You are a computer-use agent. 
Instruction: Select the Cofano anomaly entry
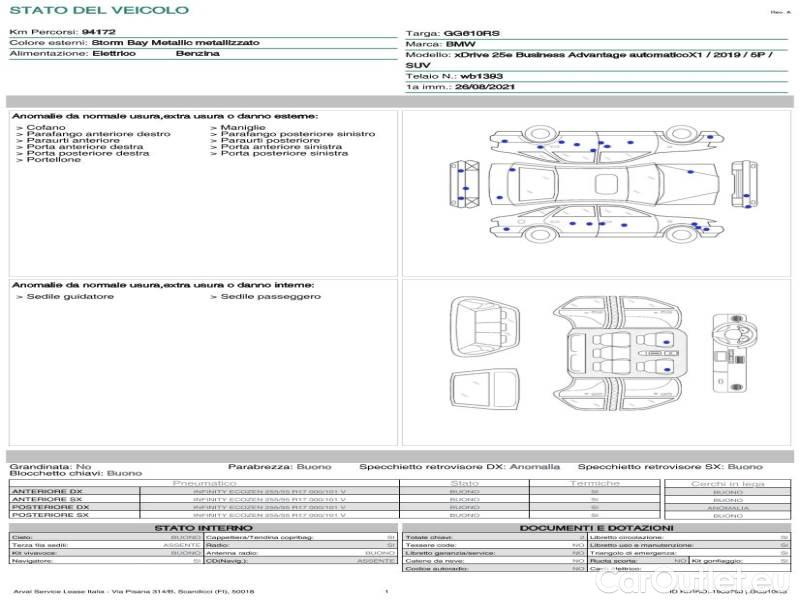[x=46, y=128]
